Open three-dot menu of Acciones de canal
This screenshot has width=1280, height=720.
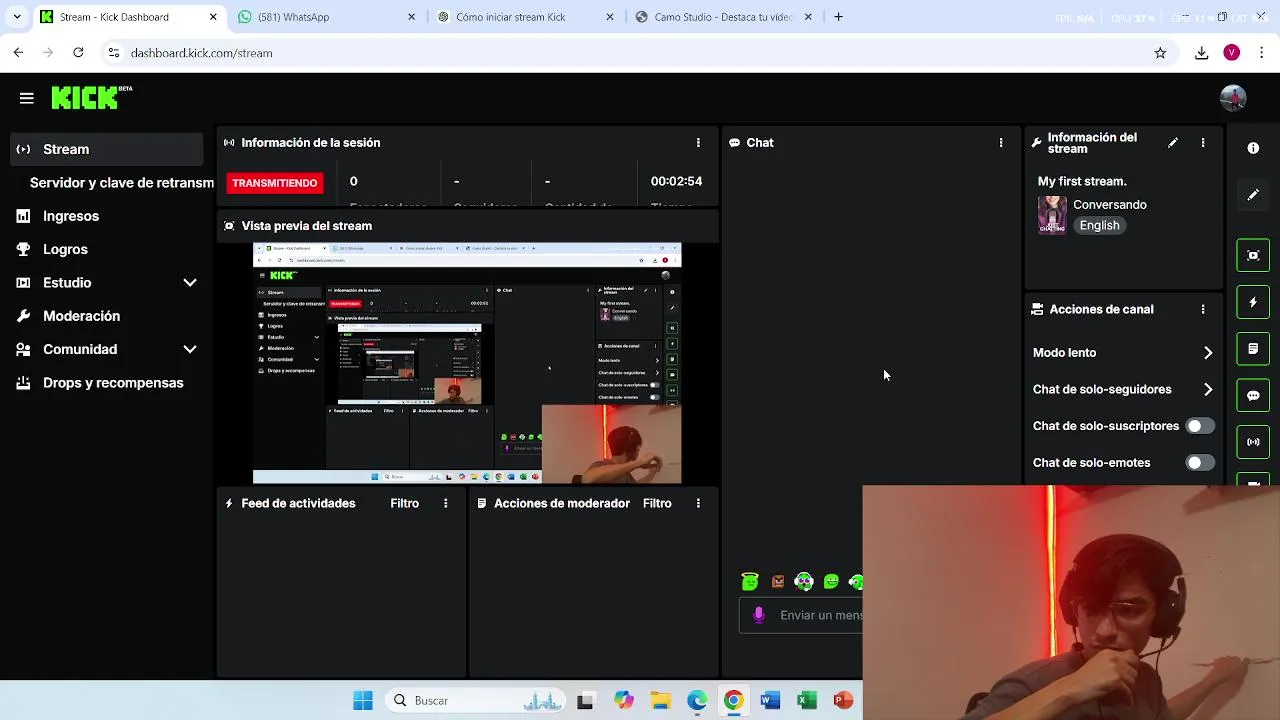point(1203,310)
